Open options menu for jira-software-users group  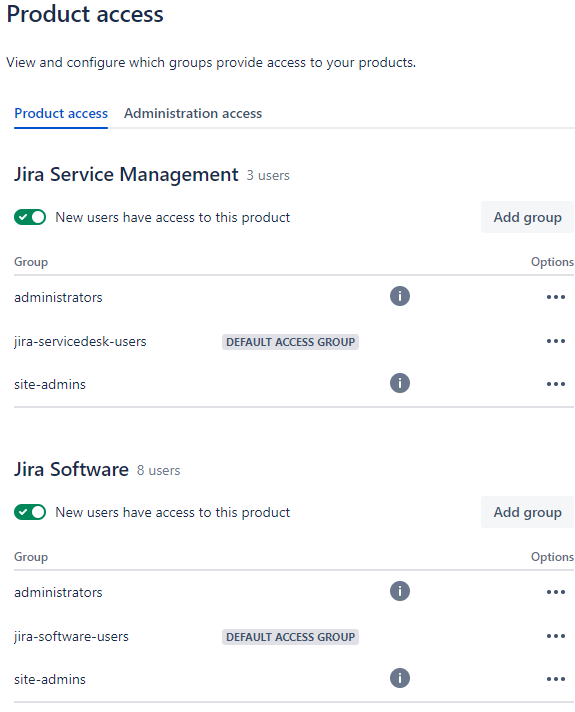pos(555,637)
